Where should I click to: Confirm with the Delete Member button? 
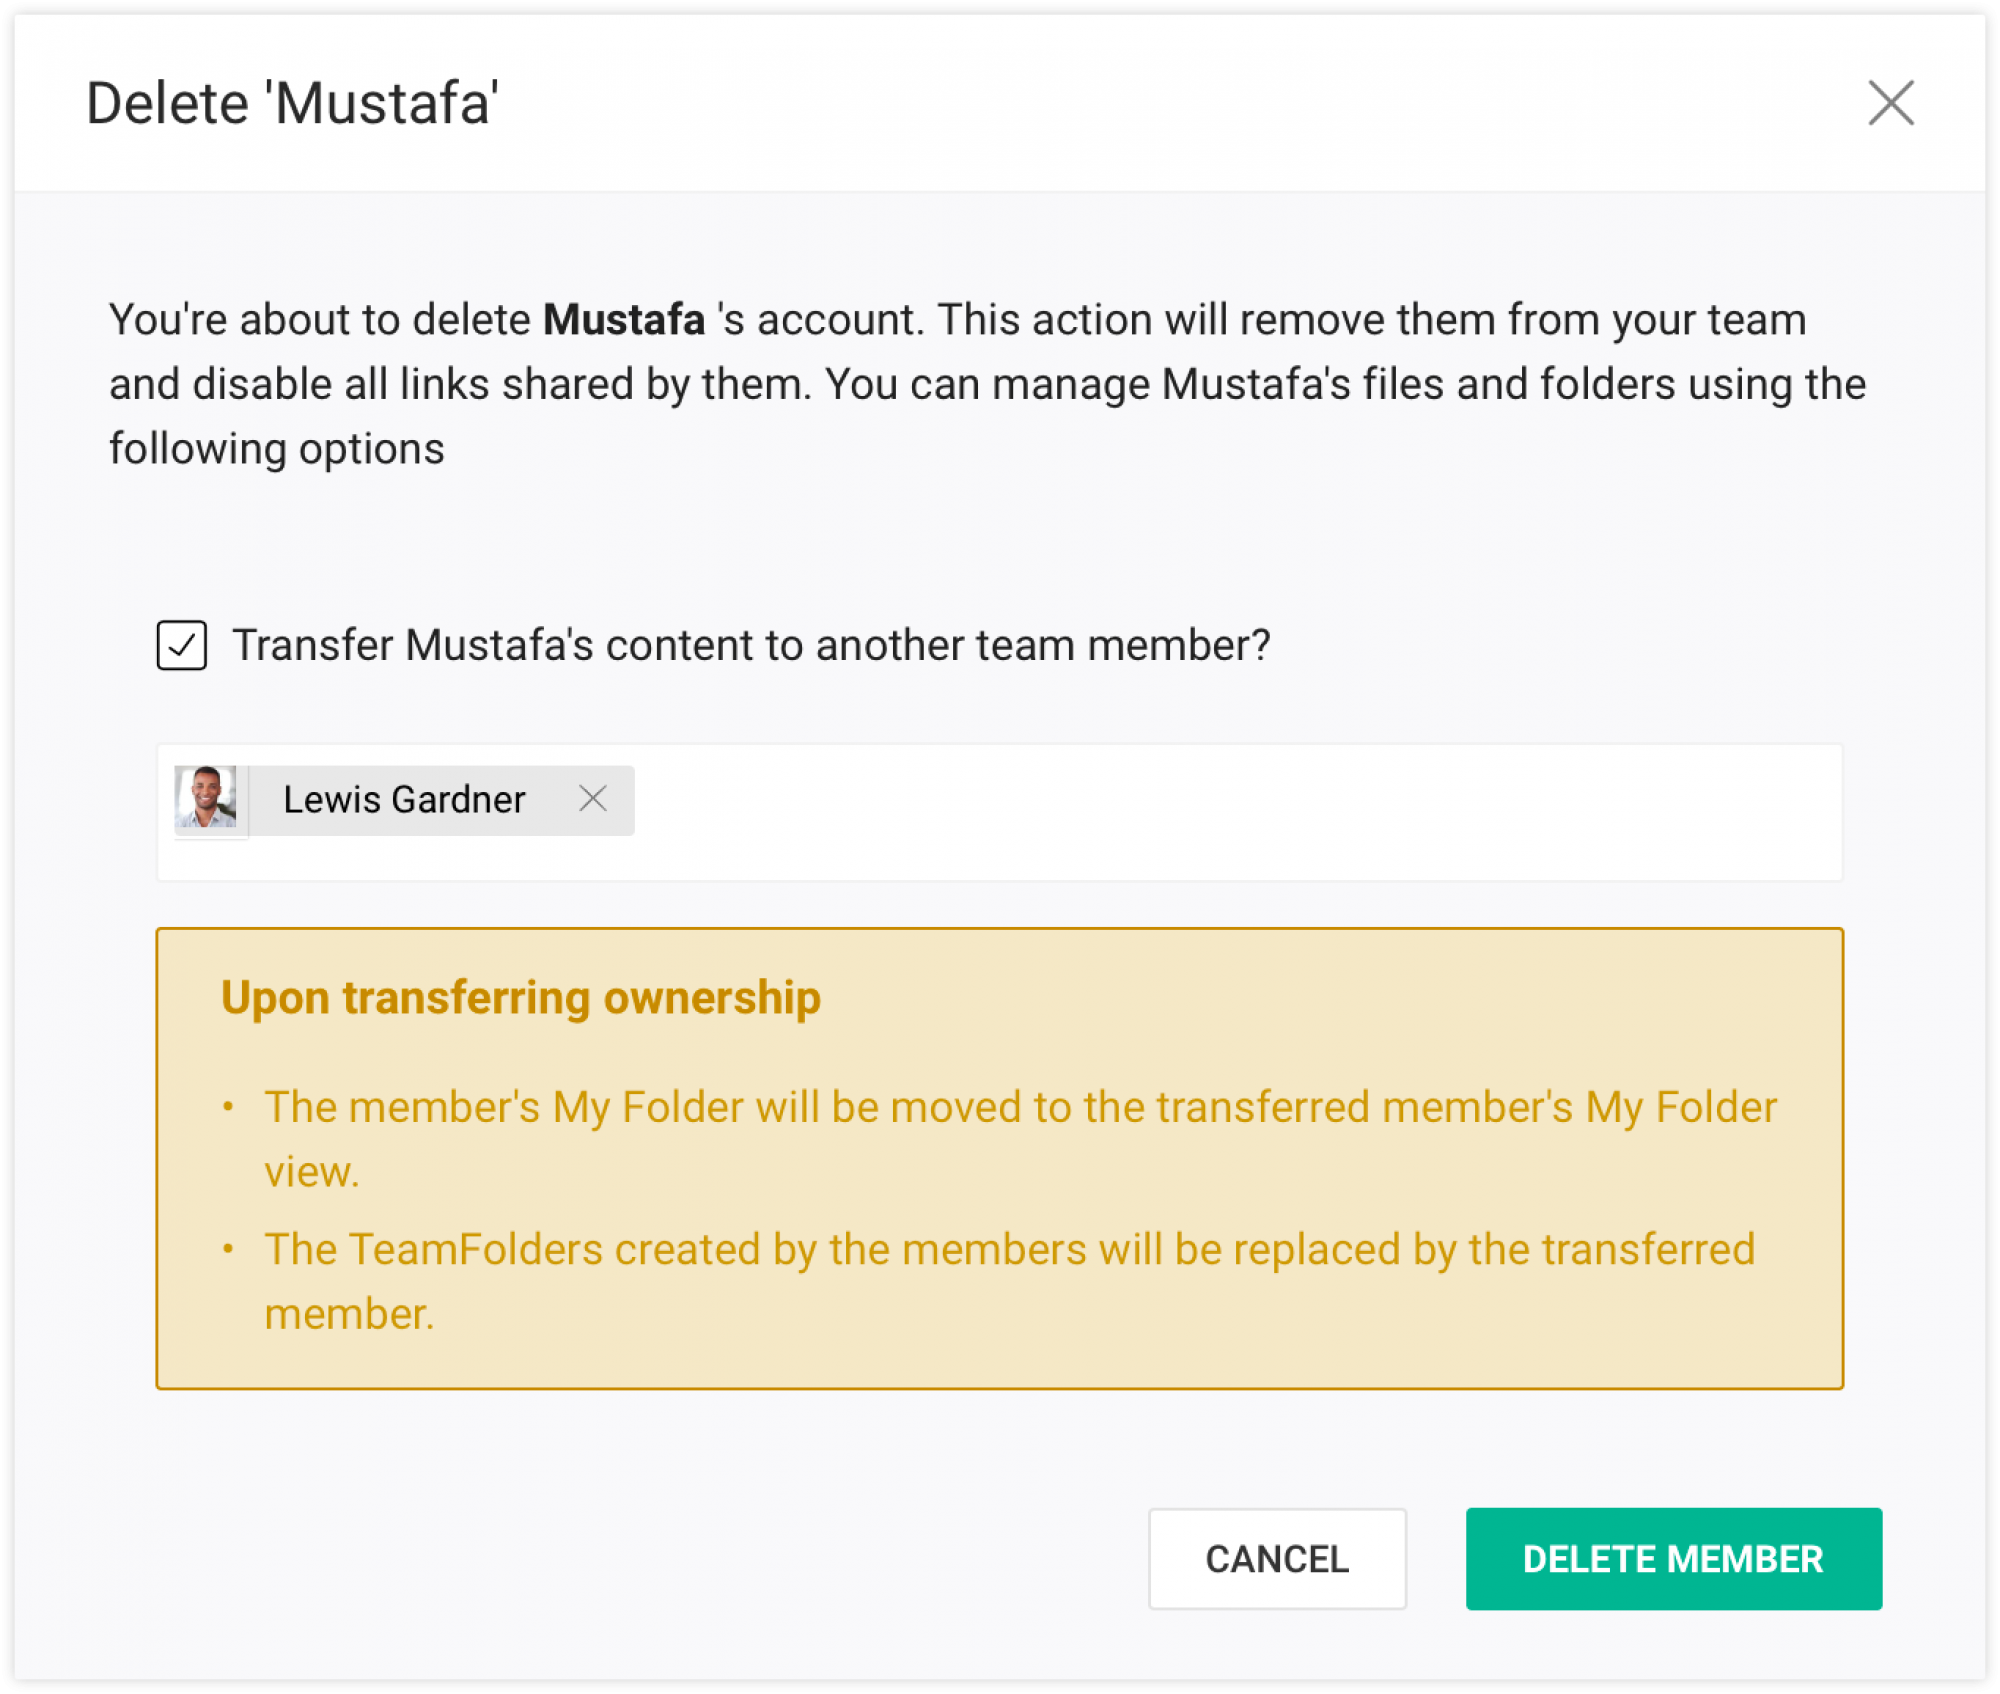point(1673,1559)
